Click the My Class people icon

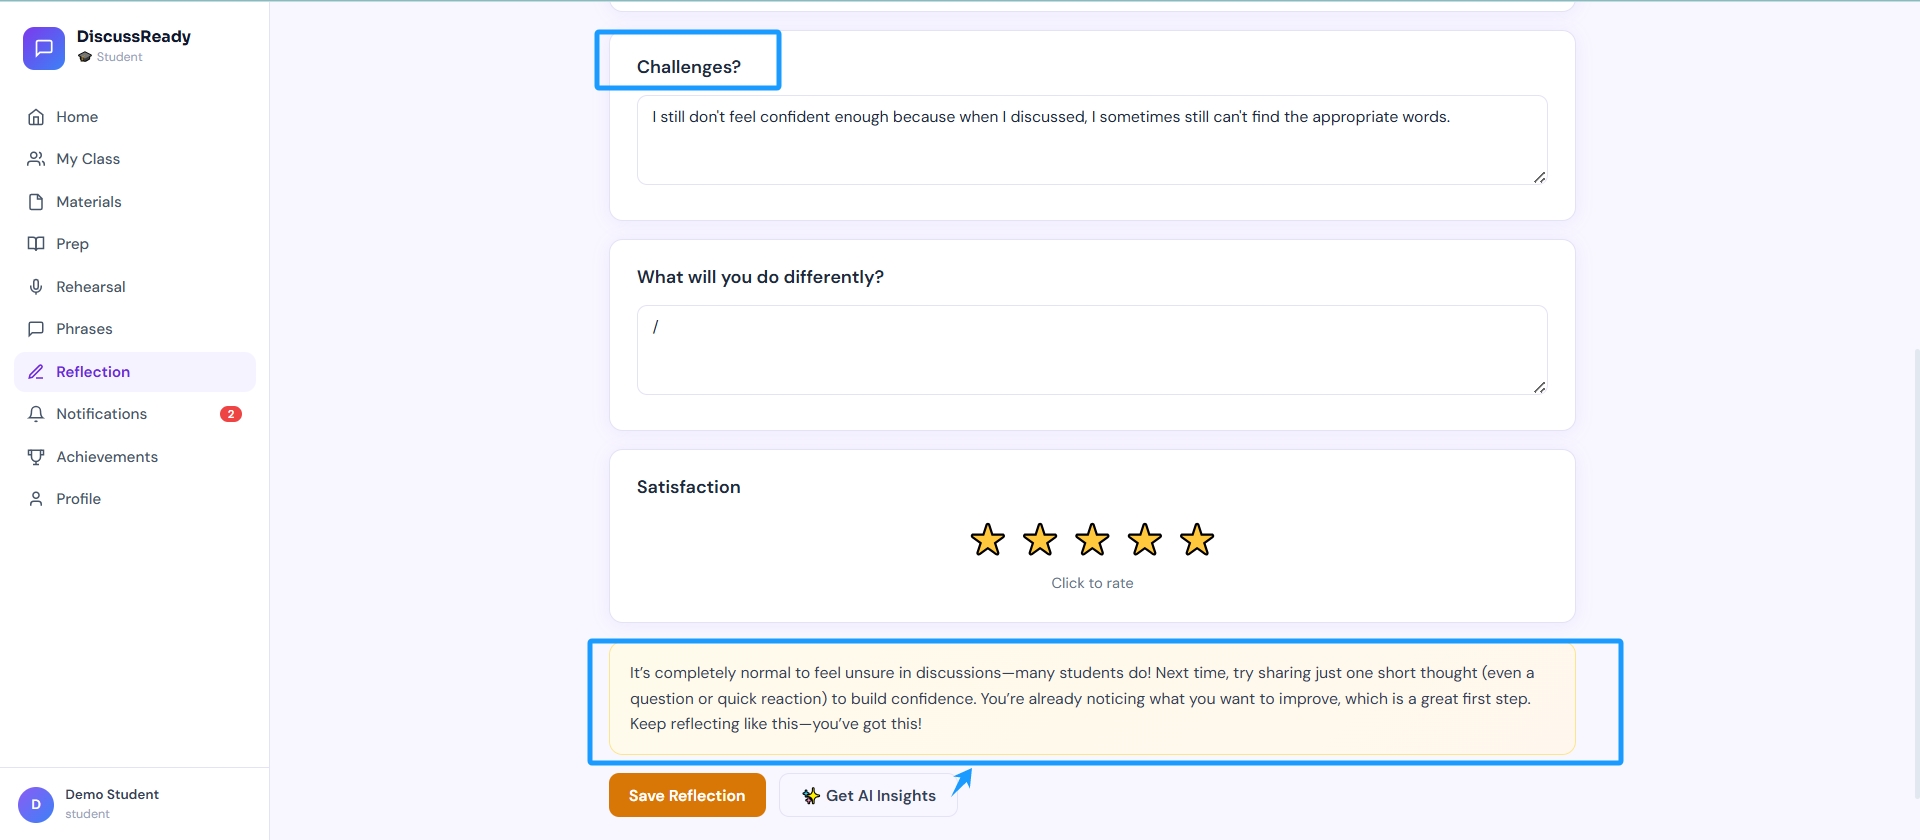click(36, 159)
